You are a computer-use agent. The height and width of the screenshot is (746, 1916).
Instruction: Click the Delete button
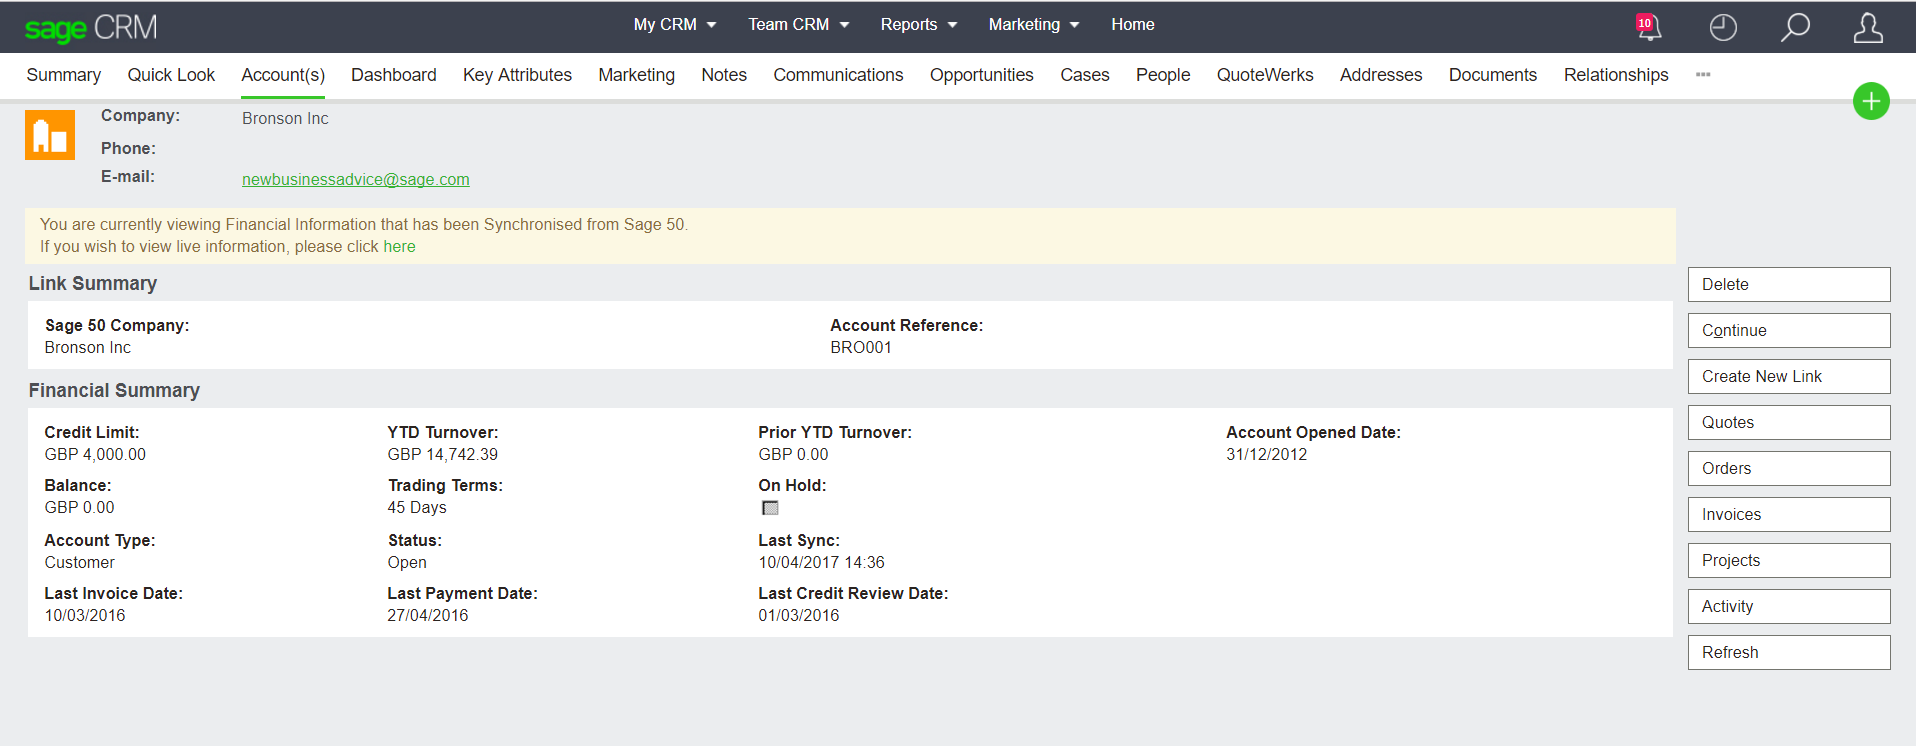point(1789,284)
